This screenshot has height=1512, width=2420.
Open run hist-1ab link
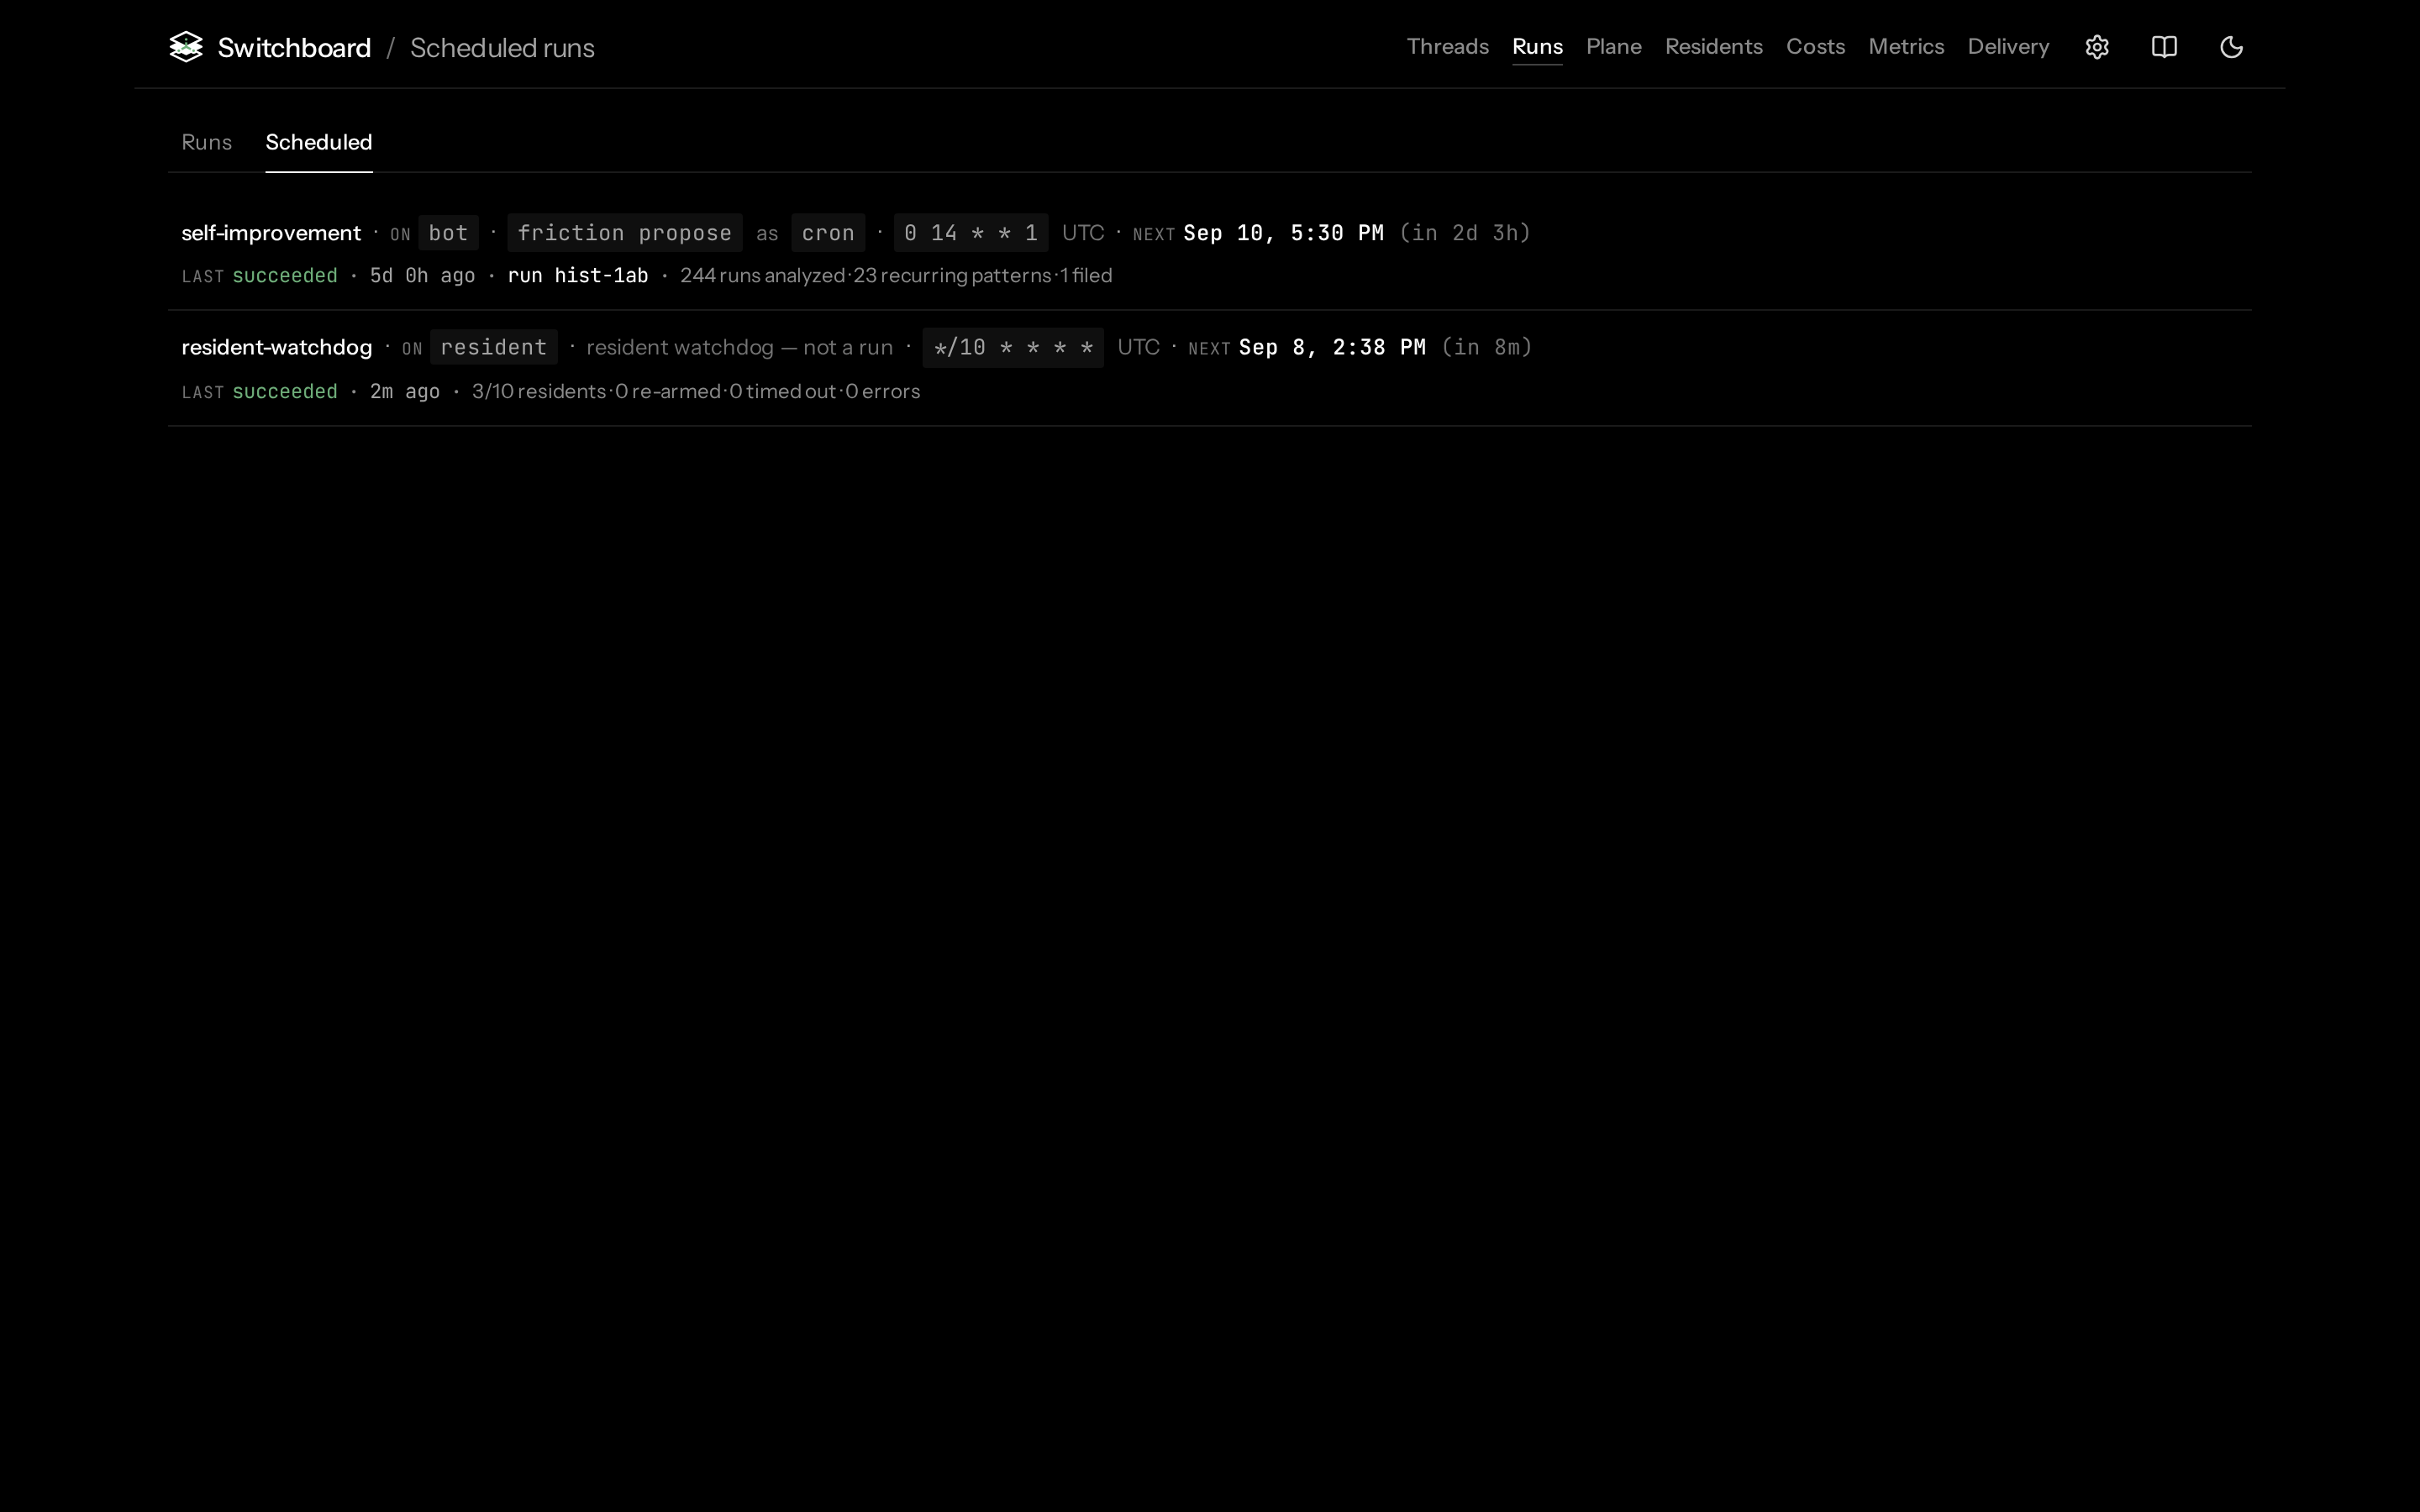(578, 275)
